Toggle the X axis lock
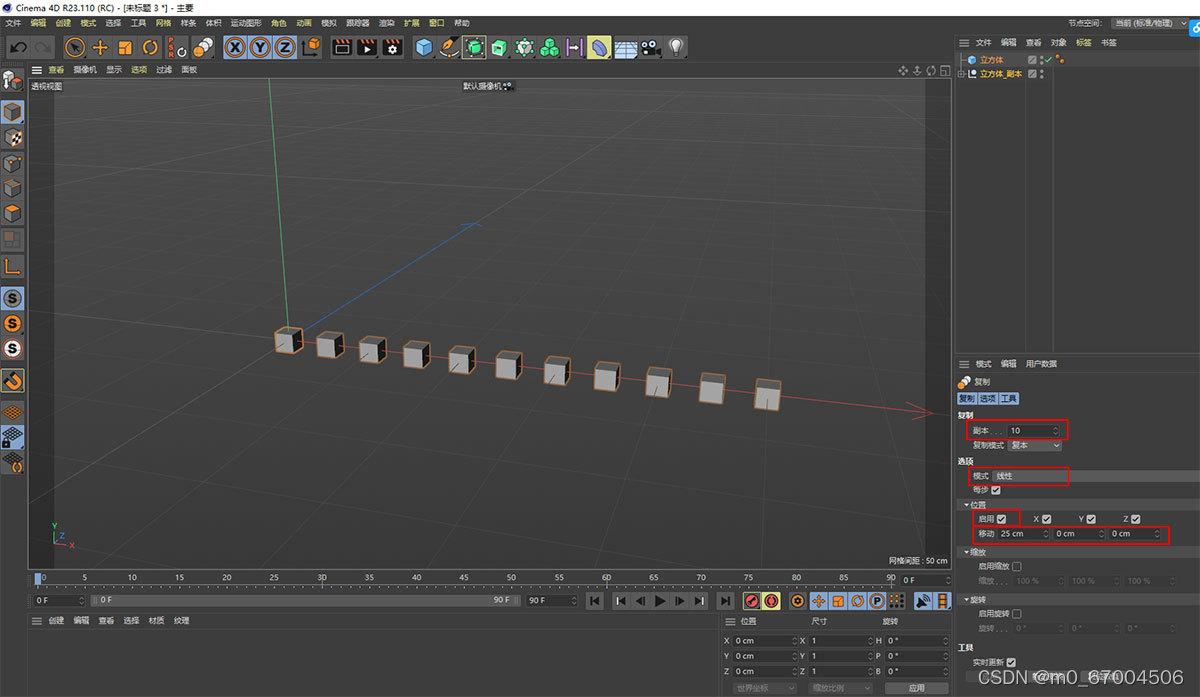This screenshot has height=697, width=1200. pos(235,47)
